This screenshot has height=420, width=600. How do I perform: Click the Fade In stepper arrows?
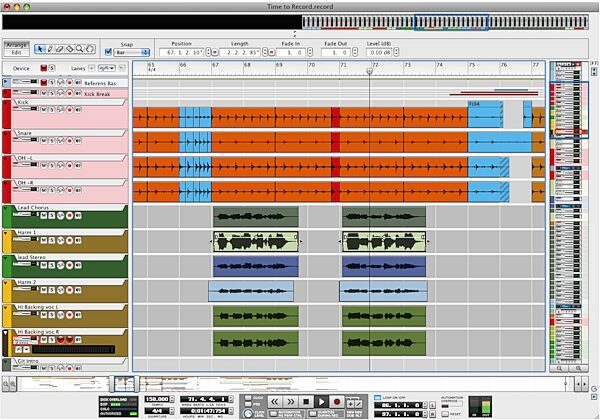[310, 52]
